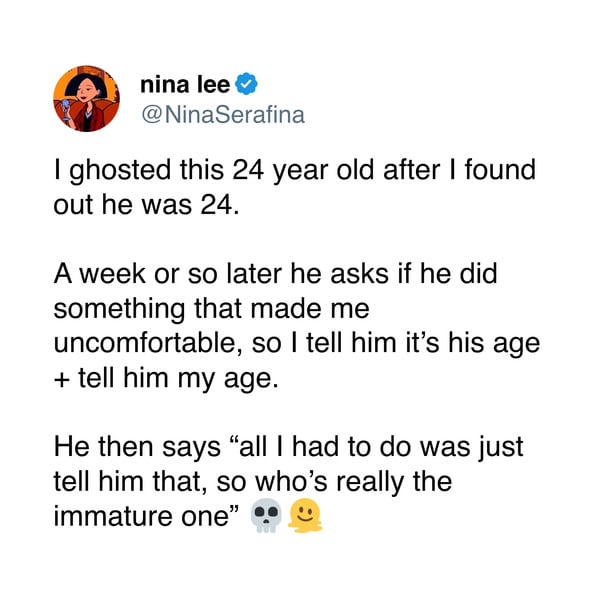Open the @NinaSerafina handle link
Viewport: 599px width, 599px height.
tap(223, 115)
